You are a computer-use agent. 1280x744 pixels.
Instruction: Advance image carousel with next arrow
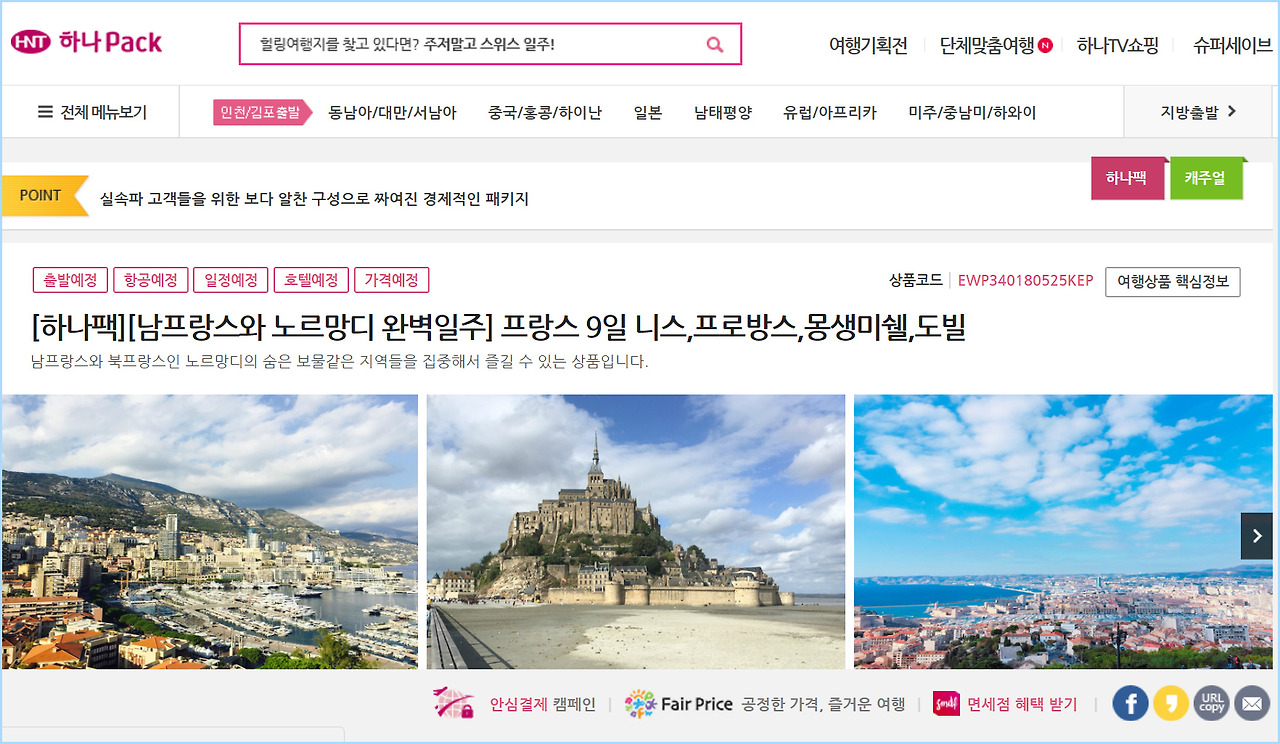[x=1256, y=536]
